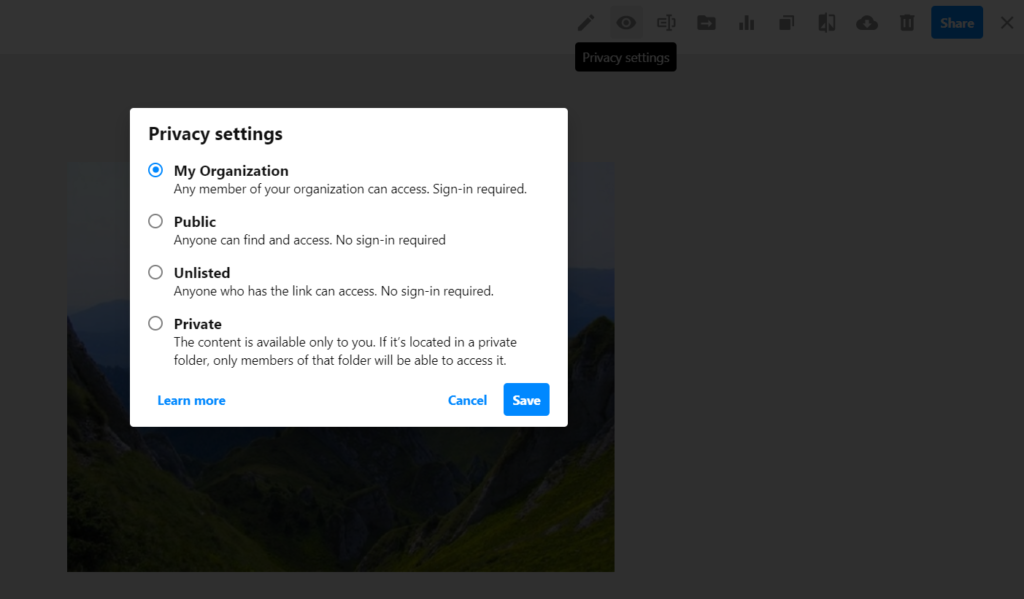This screenshot has height=599, width=1024.
Task: Click the trash delete icon
Action: [x=907, y=23]
